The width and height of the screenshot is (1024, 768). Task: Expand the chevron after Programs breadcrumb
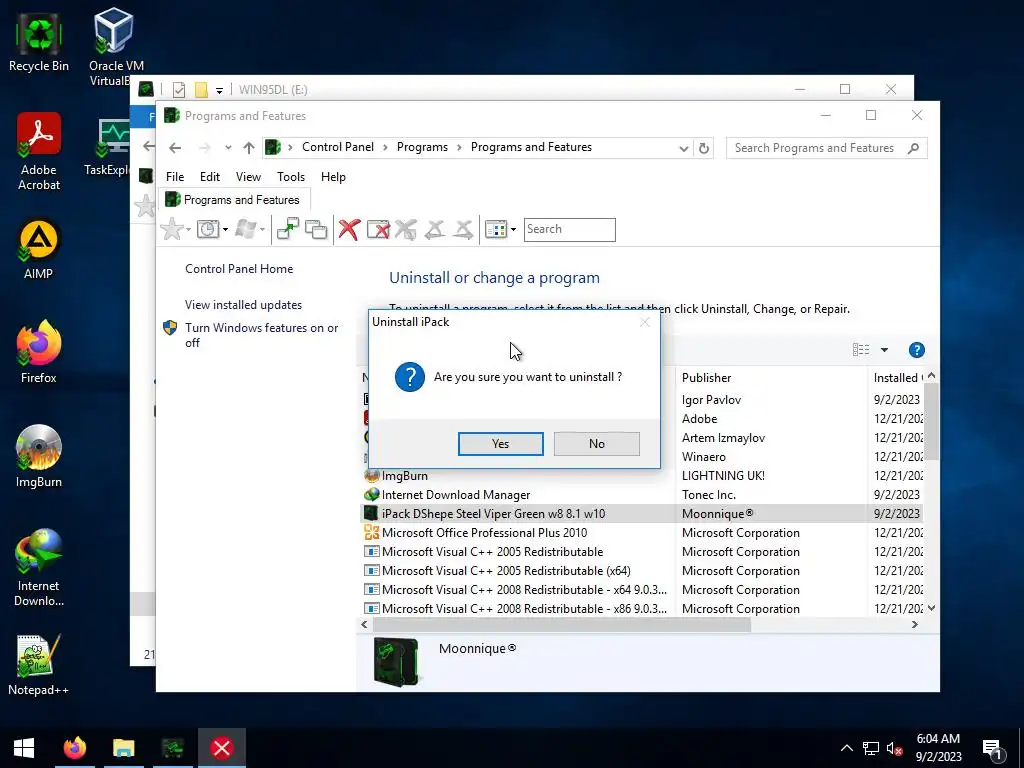459,148
